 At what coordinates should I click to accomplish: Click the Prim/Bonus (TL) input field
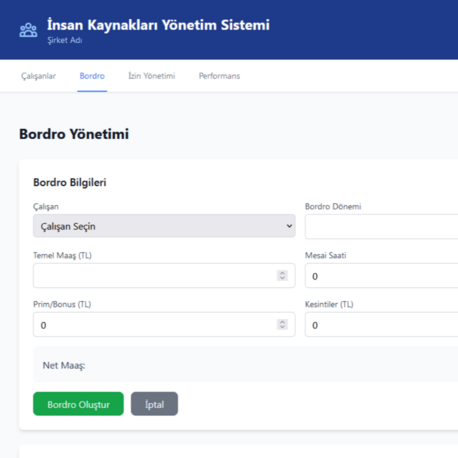pos(164,325)
